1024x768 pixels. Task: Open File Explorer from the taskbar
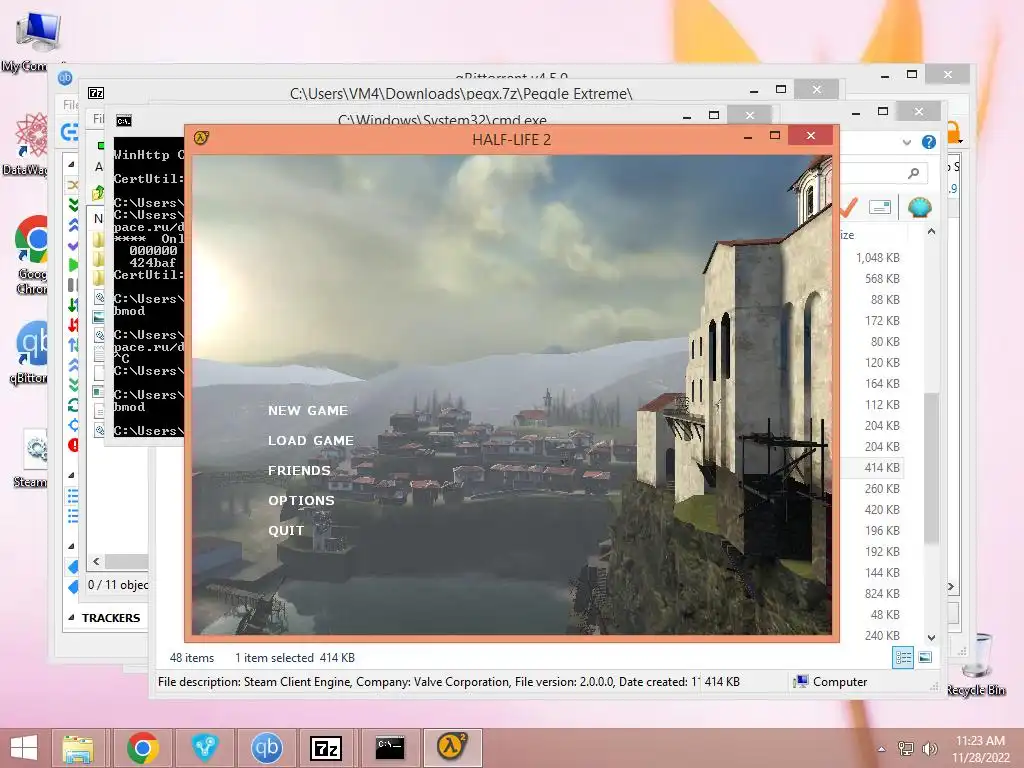78,748
